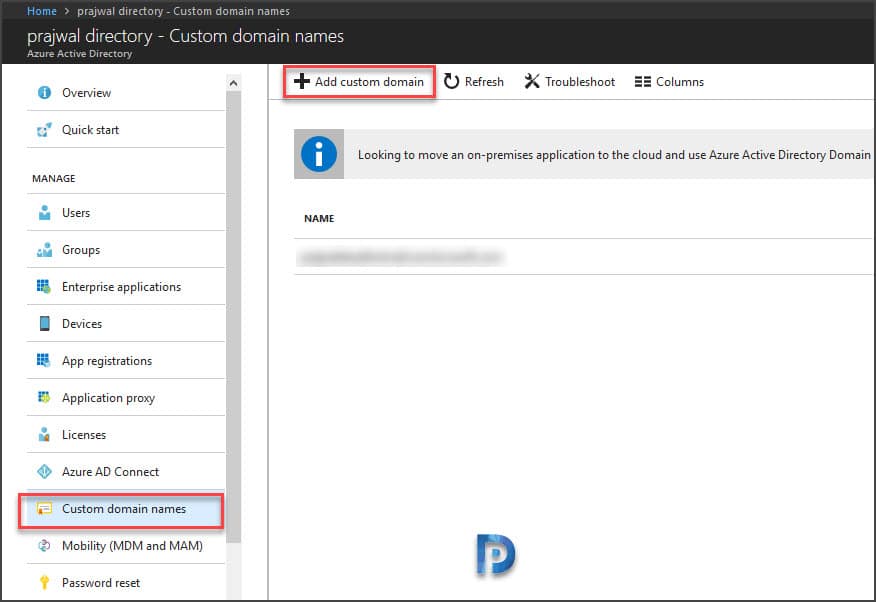Click the Custom domain names icon
The height and width of the screenshot is (602, 876).
tap(44, 509)
